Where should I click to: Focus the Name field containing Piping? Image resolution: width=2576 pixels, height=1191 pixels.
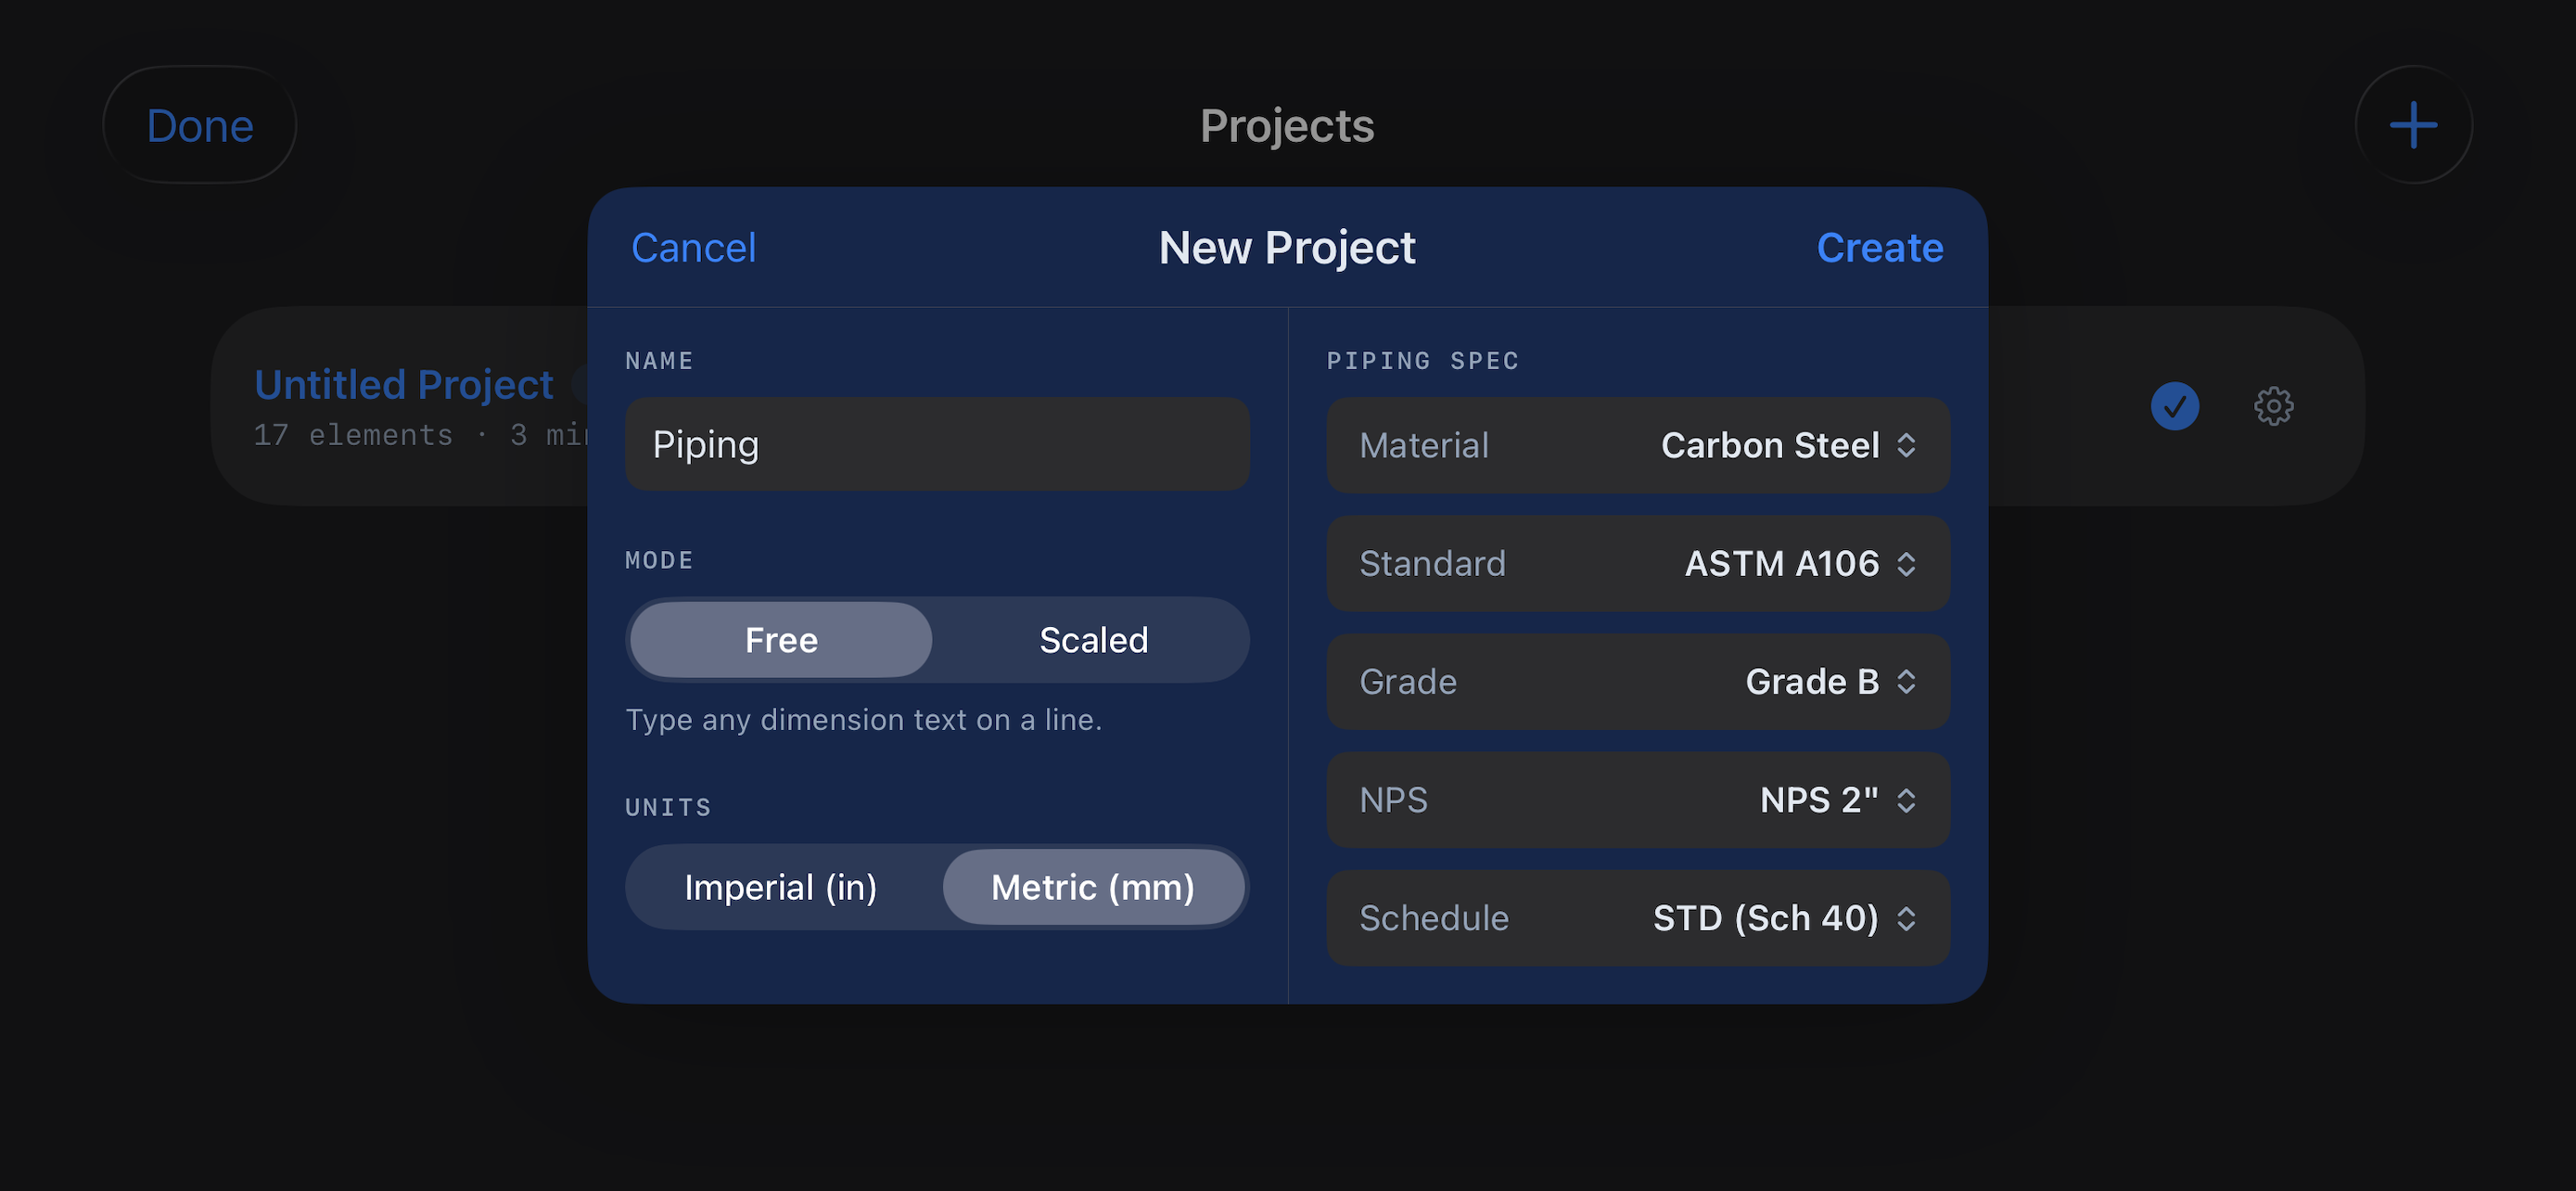tap(937, 444)
